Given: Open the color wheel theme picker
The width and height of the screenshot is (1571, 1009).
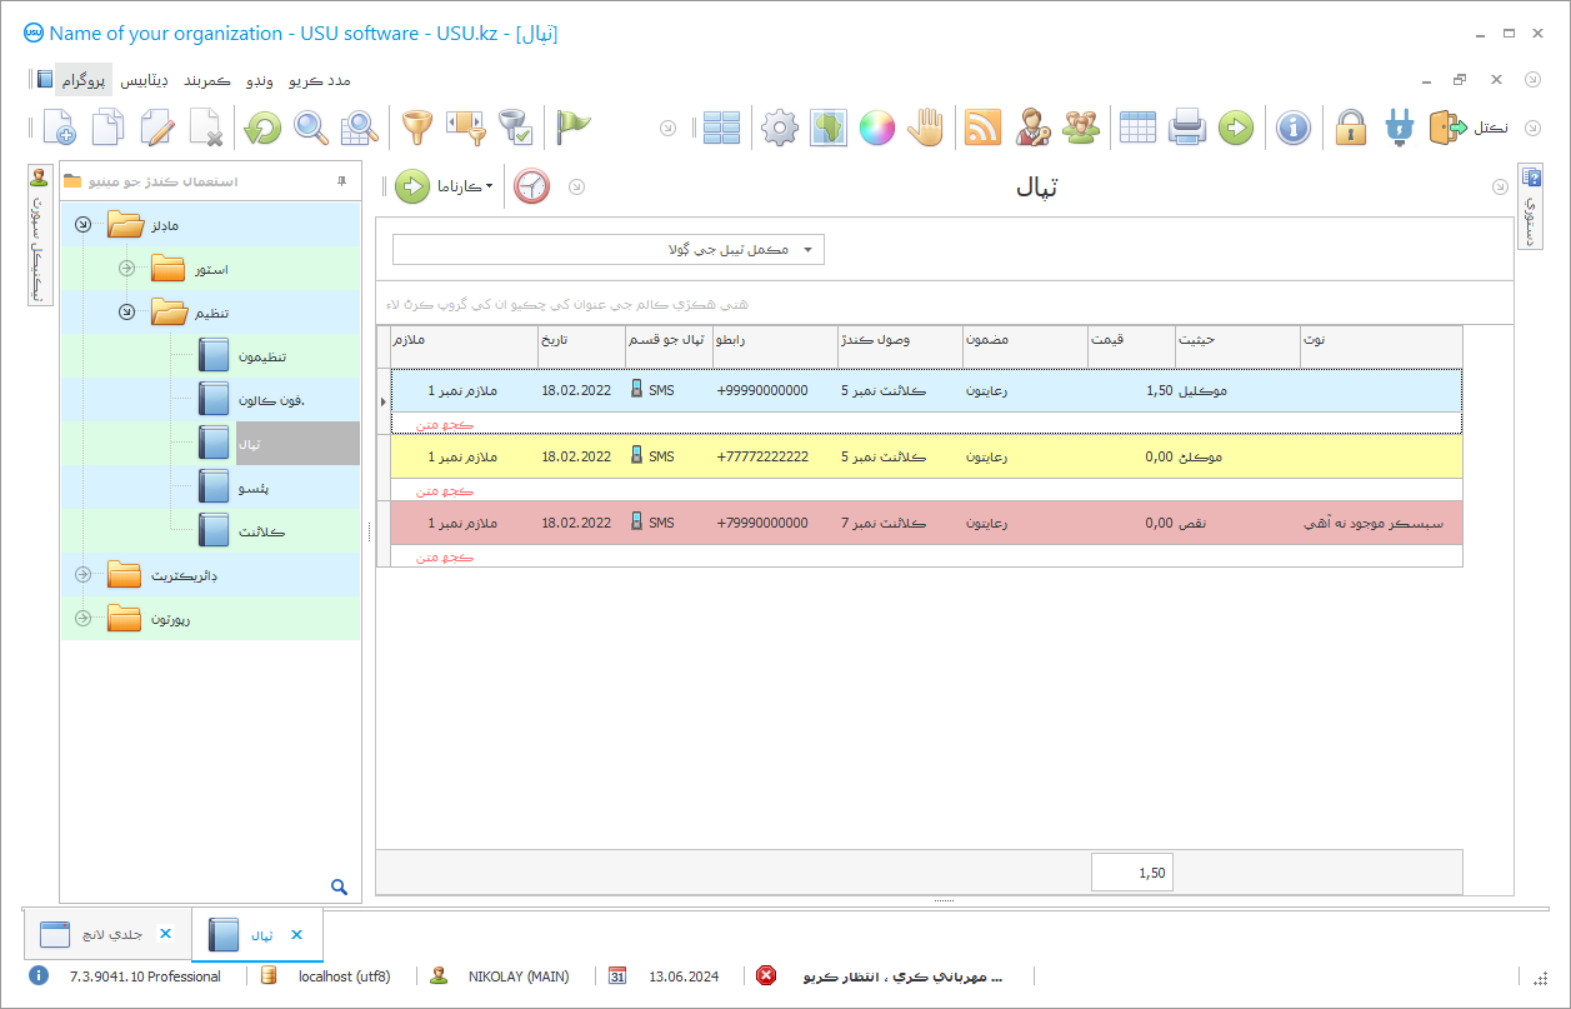Looking at the screenshot, I should (877, 128).
